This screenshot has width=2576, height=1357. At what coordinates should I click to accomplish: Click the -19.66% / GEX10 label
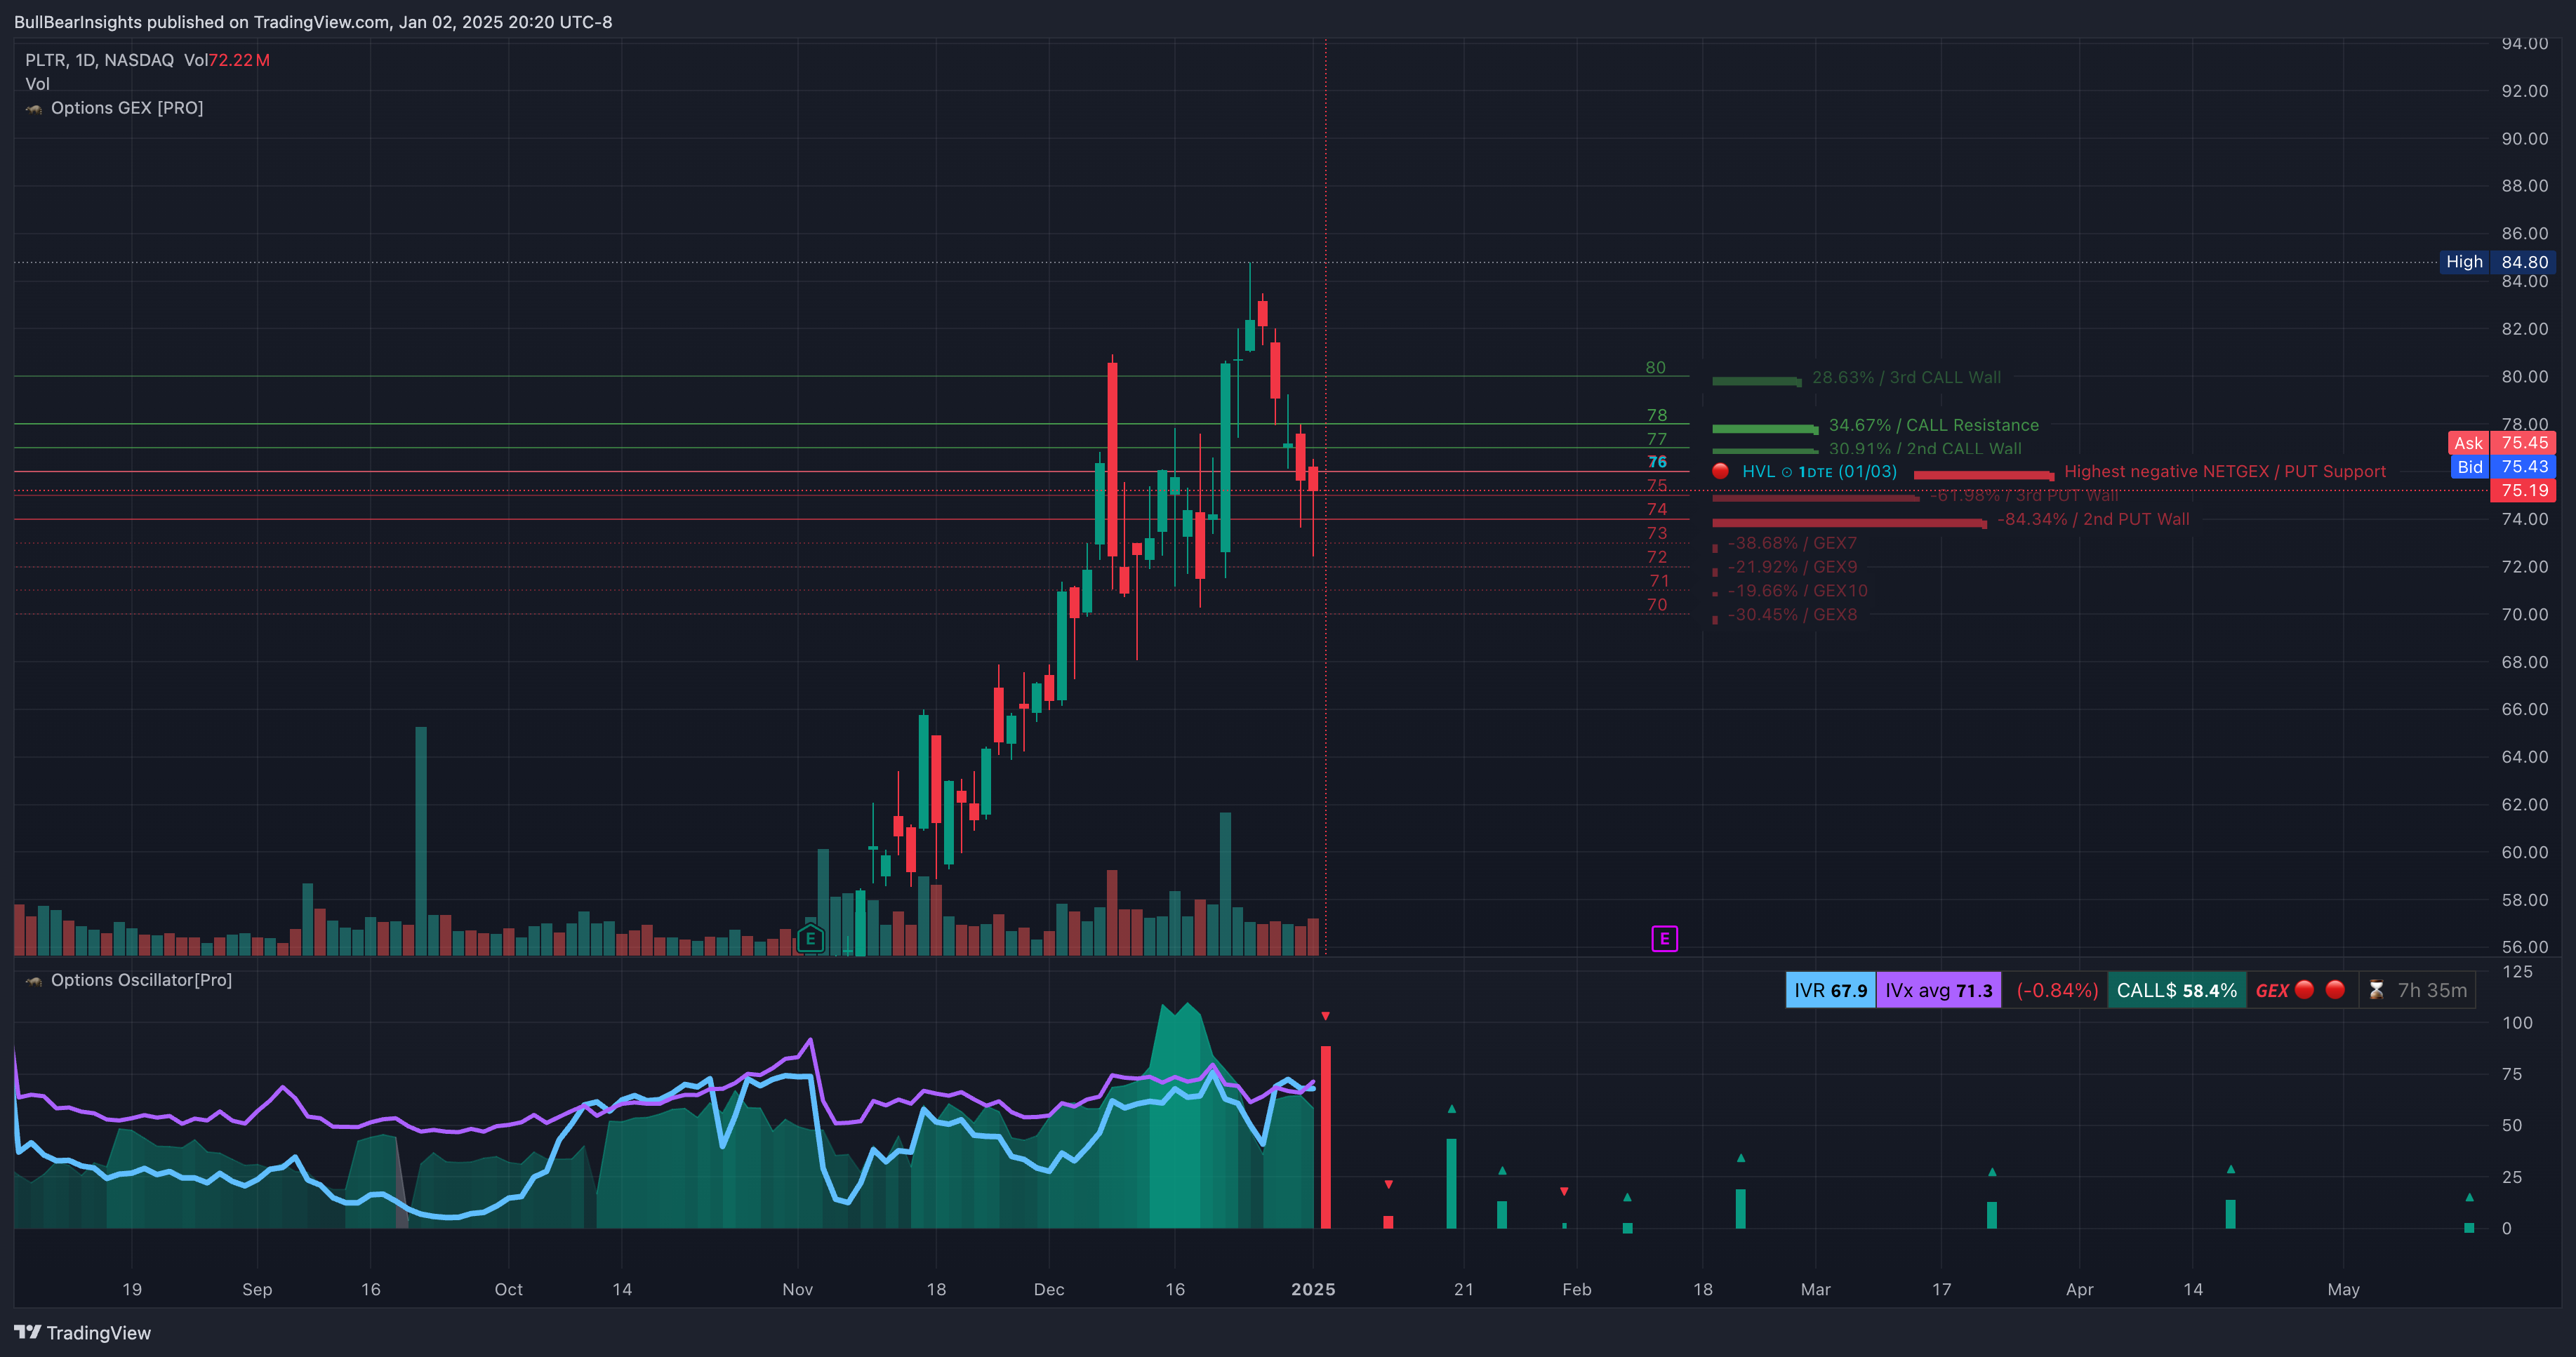(1797, 591)
